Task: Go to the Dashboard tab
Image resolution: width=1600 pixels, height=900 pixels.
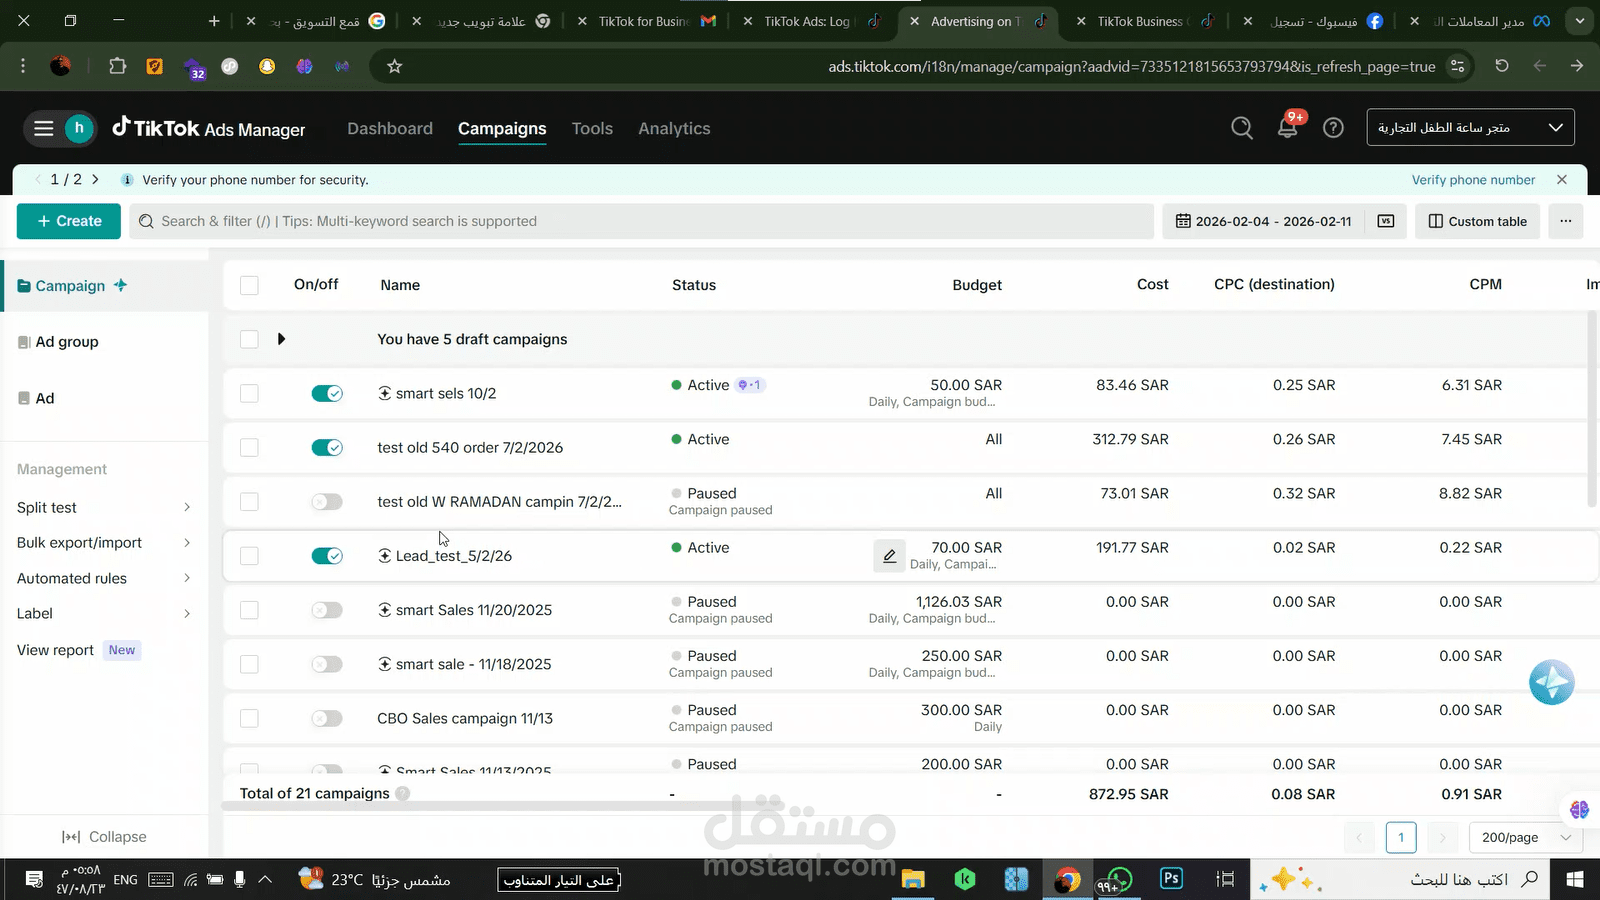Action: (390, 128)
